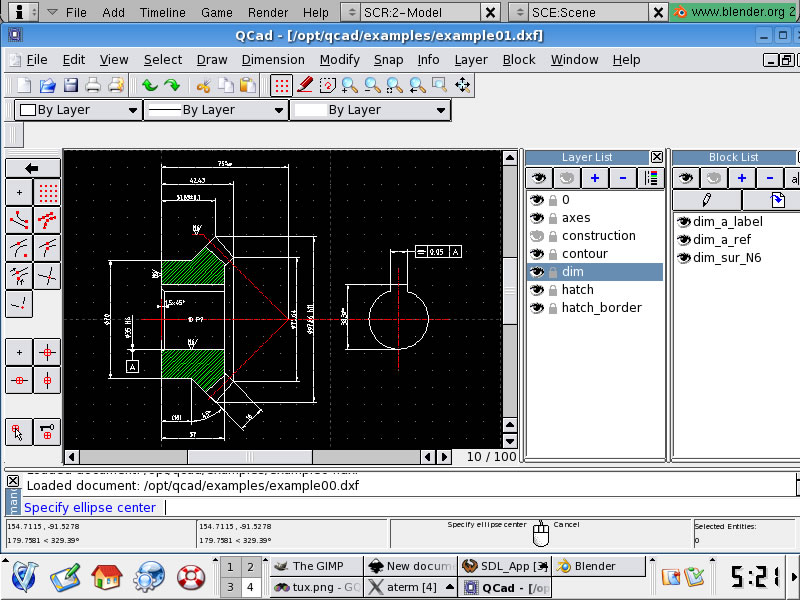The width and height of the screenshot is (800, 600).
Task: Toggle the grid display in the top toolbar
Action: coord(282,86)
